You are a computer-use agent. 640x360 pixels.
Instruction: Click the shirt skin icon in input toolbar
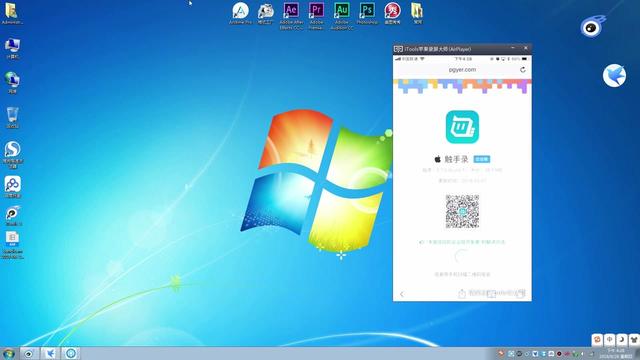pos(633,339)
